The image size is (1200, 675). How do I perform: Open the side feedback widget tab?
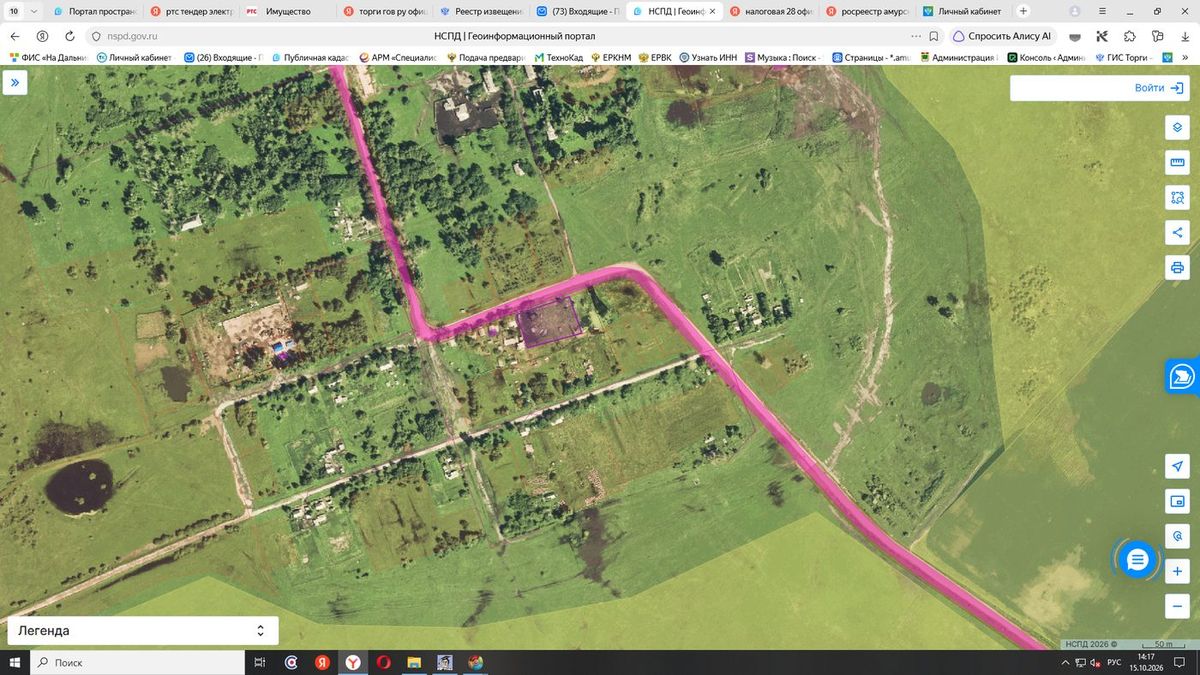[x=1183, y=376]
